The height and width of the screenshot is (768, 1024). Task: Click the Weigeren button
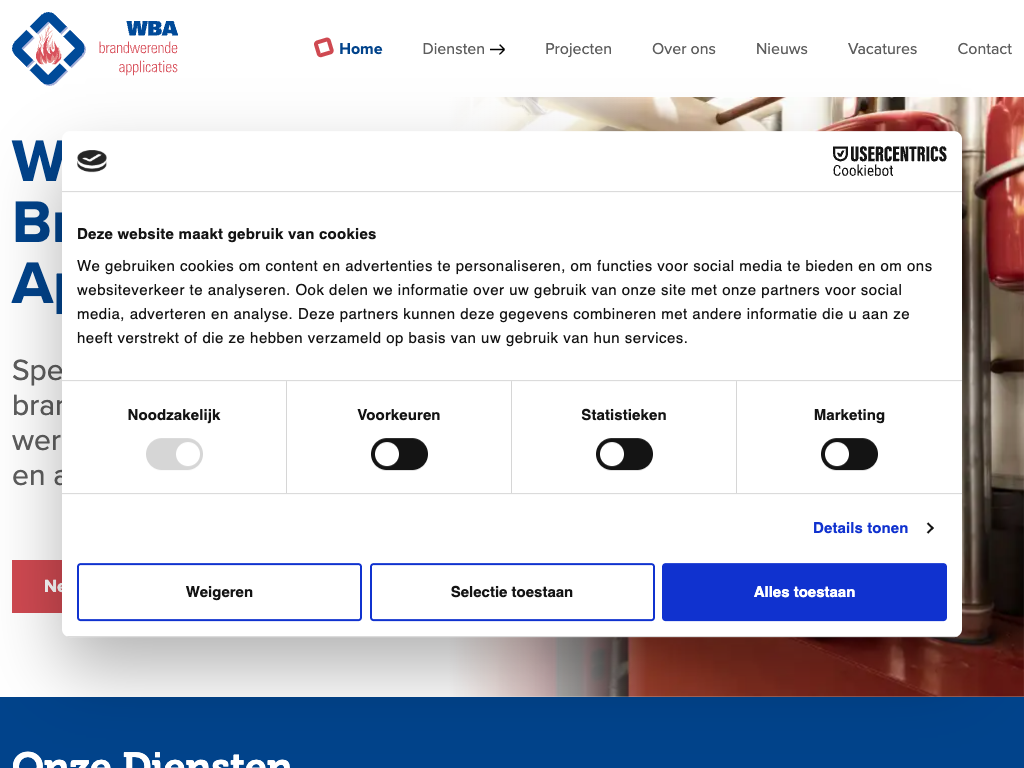(x=219, y=592)
